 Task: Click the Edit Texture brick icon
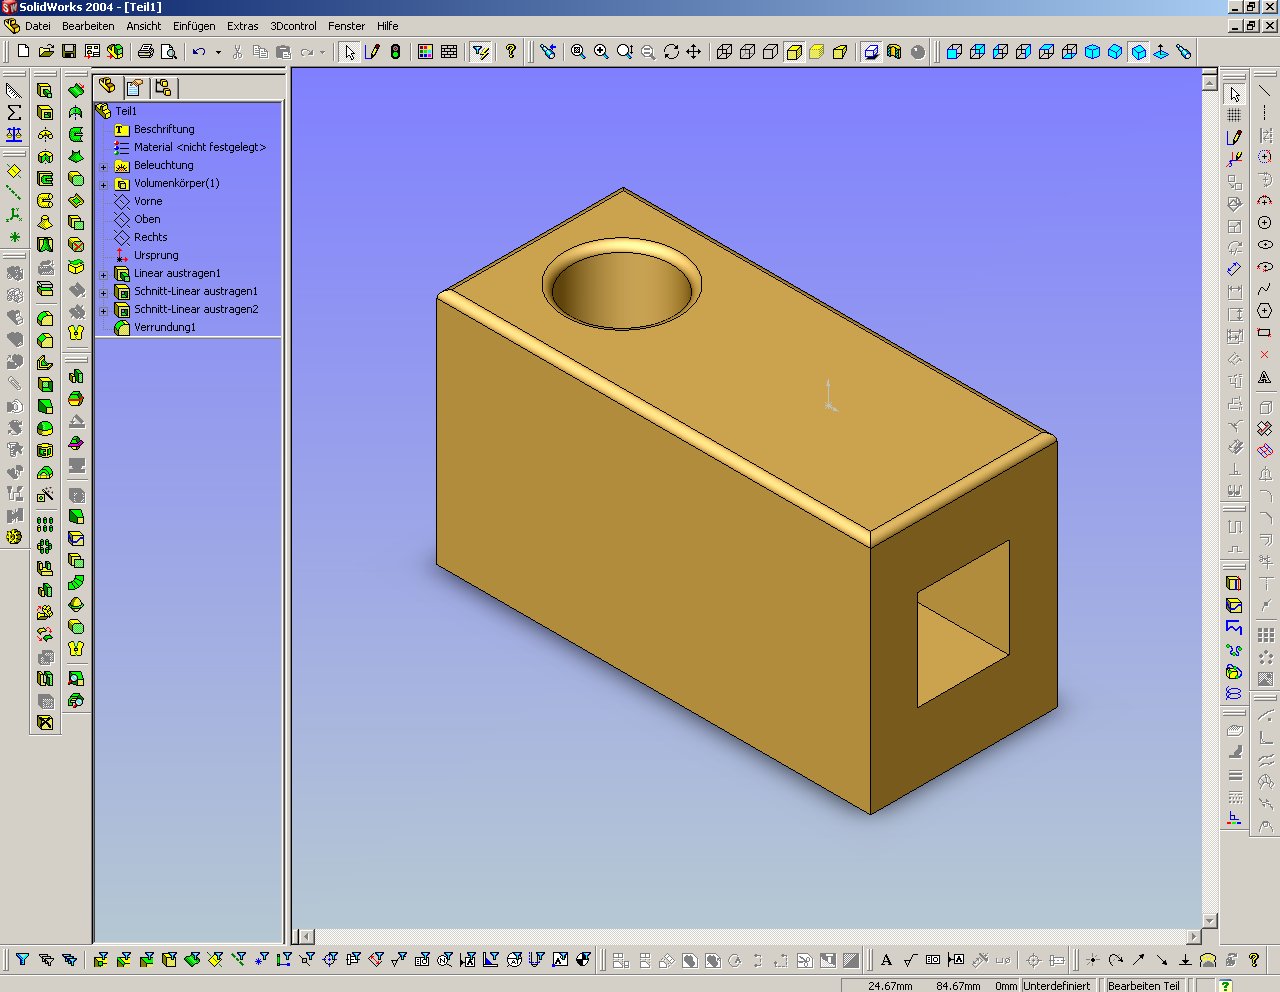pyautogui.click(x=449, y=51)
